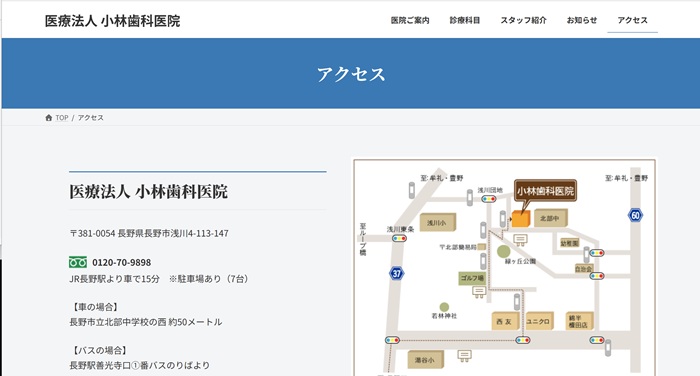Click the 〒北部簡易局 post office label
This screenshot has height=376, width=700.
click(458, 247)
